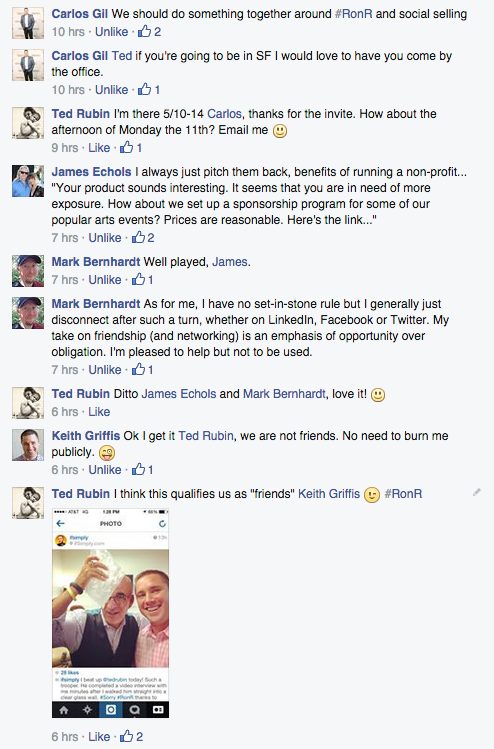The width and height of the screenshot is (494, 749).
Task: Open James Echols' name link on his comment
Action: (91, 172)
